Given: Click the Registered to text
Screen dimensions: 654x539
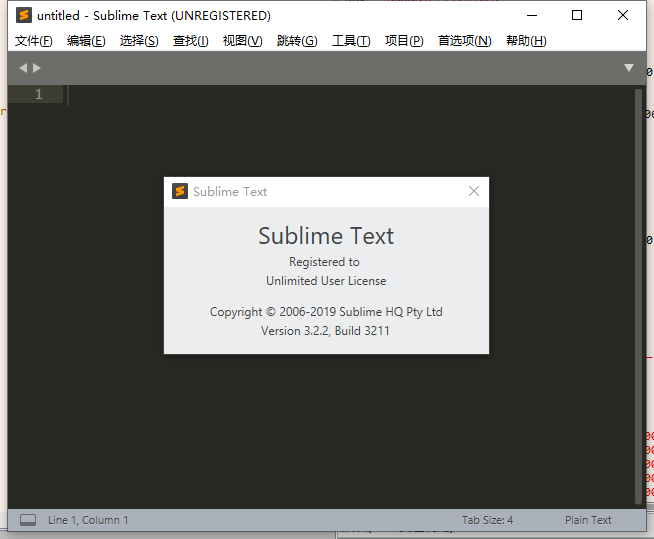Looking at the screenshot, I should (x=324, y=262).
